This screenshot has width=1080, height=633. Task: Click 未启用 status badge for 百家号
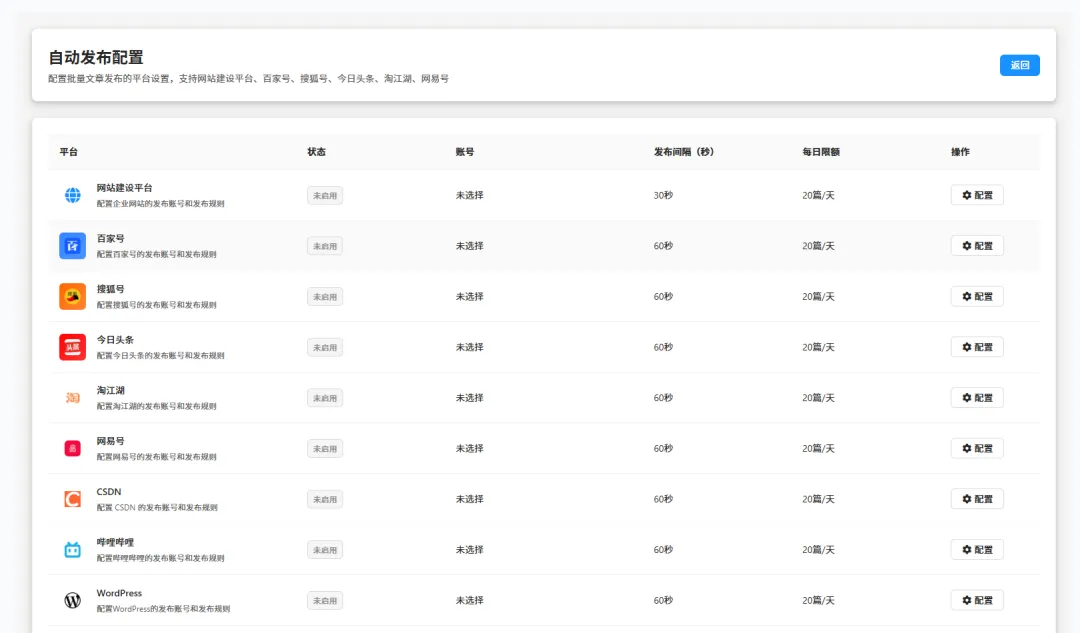[x=324, y=246]
